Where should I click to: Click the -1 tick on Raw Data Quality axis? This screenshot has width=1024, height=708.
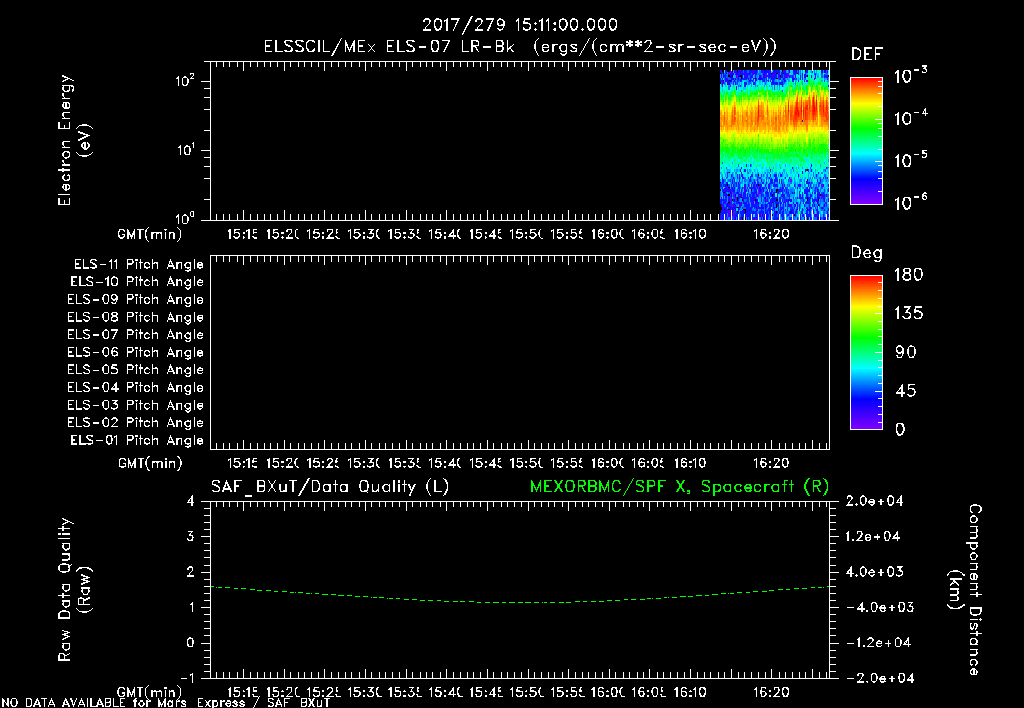click(187, 678)
